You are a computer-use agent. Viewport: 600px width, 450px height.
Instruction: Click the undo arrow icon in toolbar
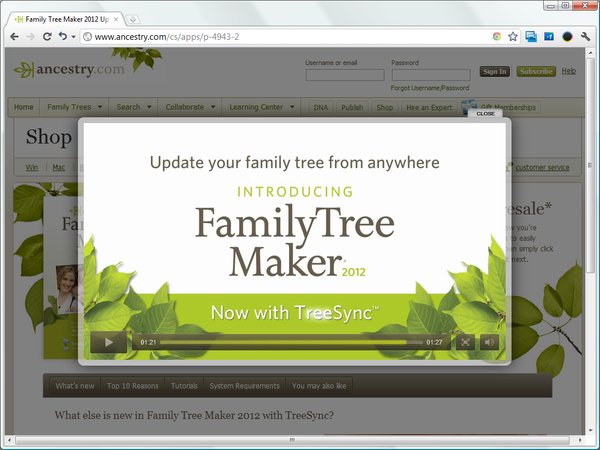62,36
